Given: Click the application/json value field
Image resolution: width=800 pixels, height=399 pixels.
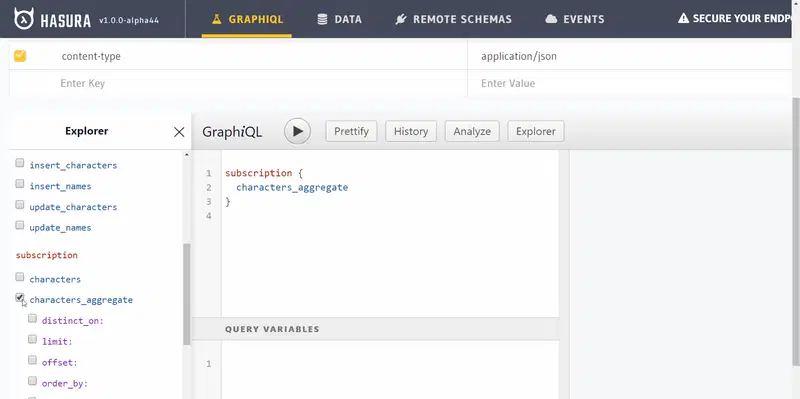Looking at the screenshot, I should coord(630,56).
